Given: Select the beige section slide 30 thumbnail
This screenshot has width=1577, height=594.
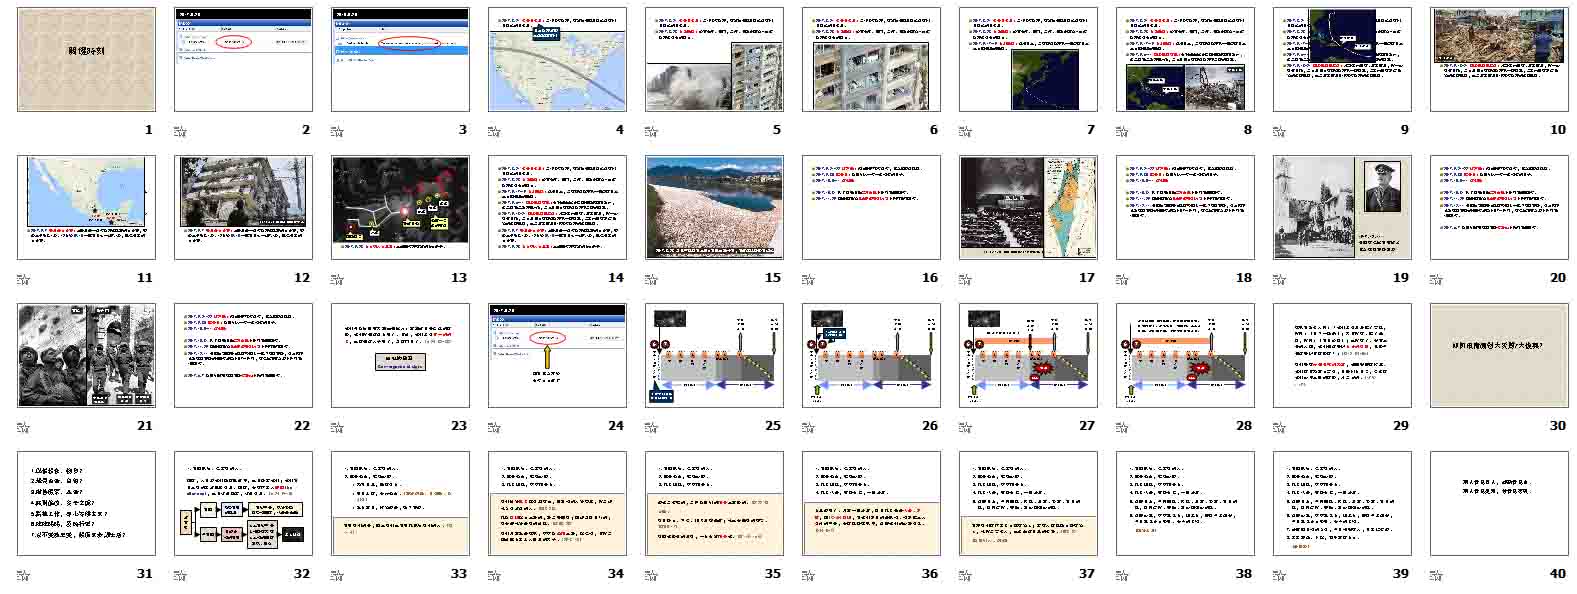Looking at the screenshot, I should [1499, 355].
